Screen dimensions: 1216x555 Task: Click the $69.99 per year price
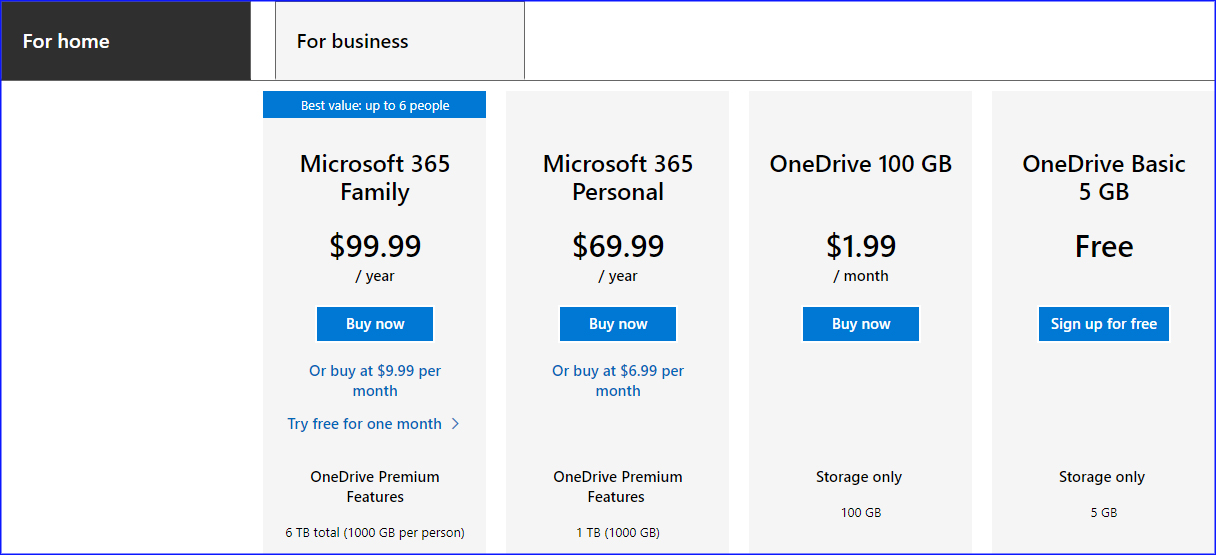tap(618, 256)
